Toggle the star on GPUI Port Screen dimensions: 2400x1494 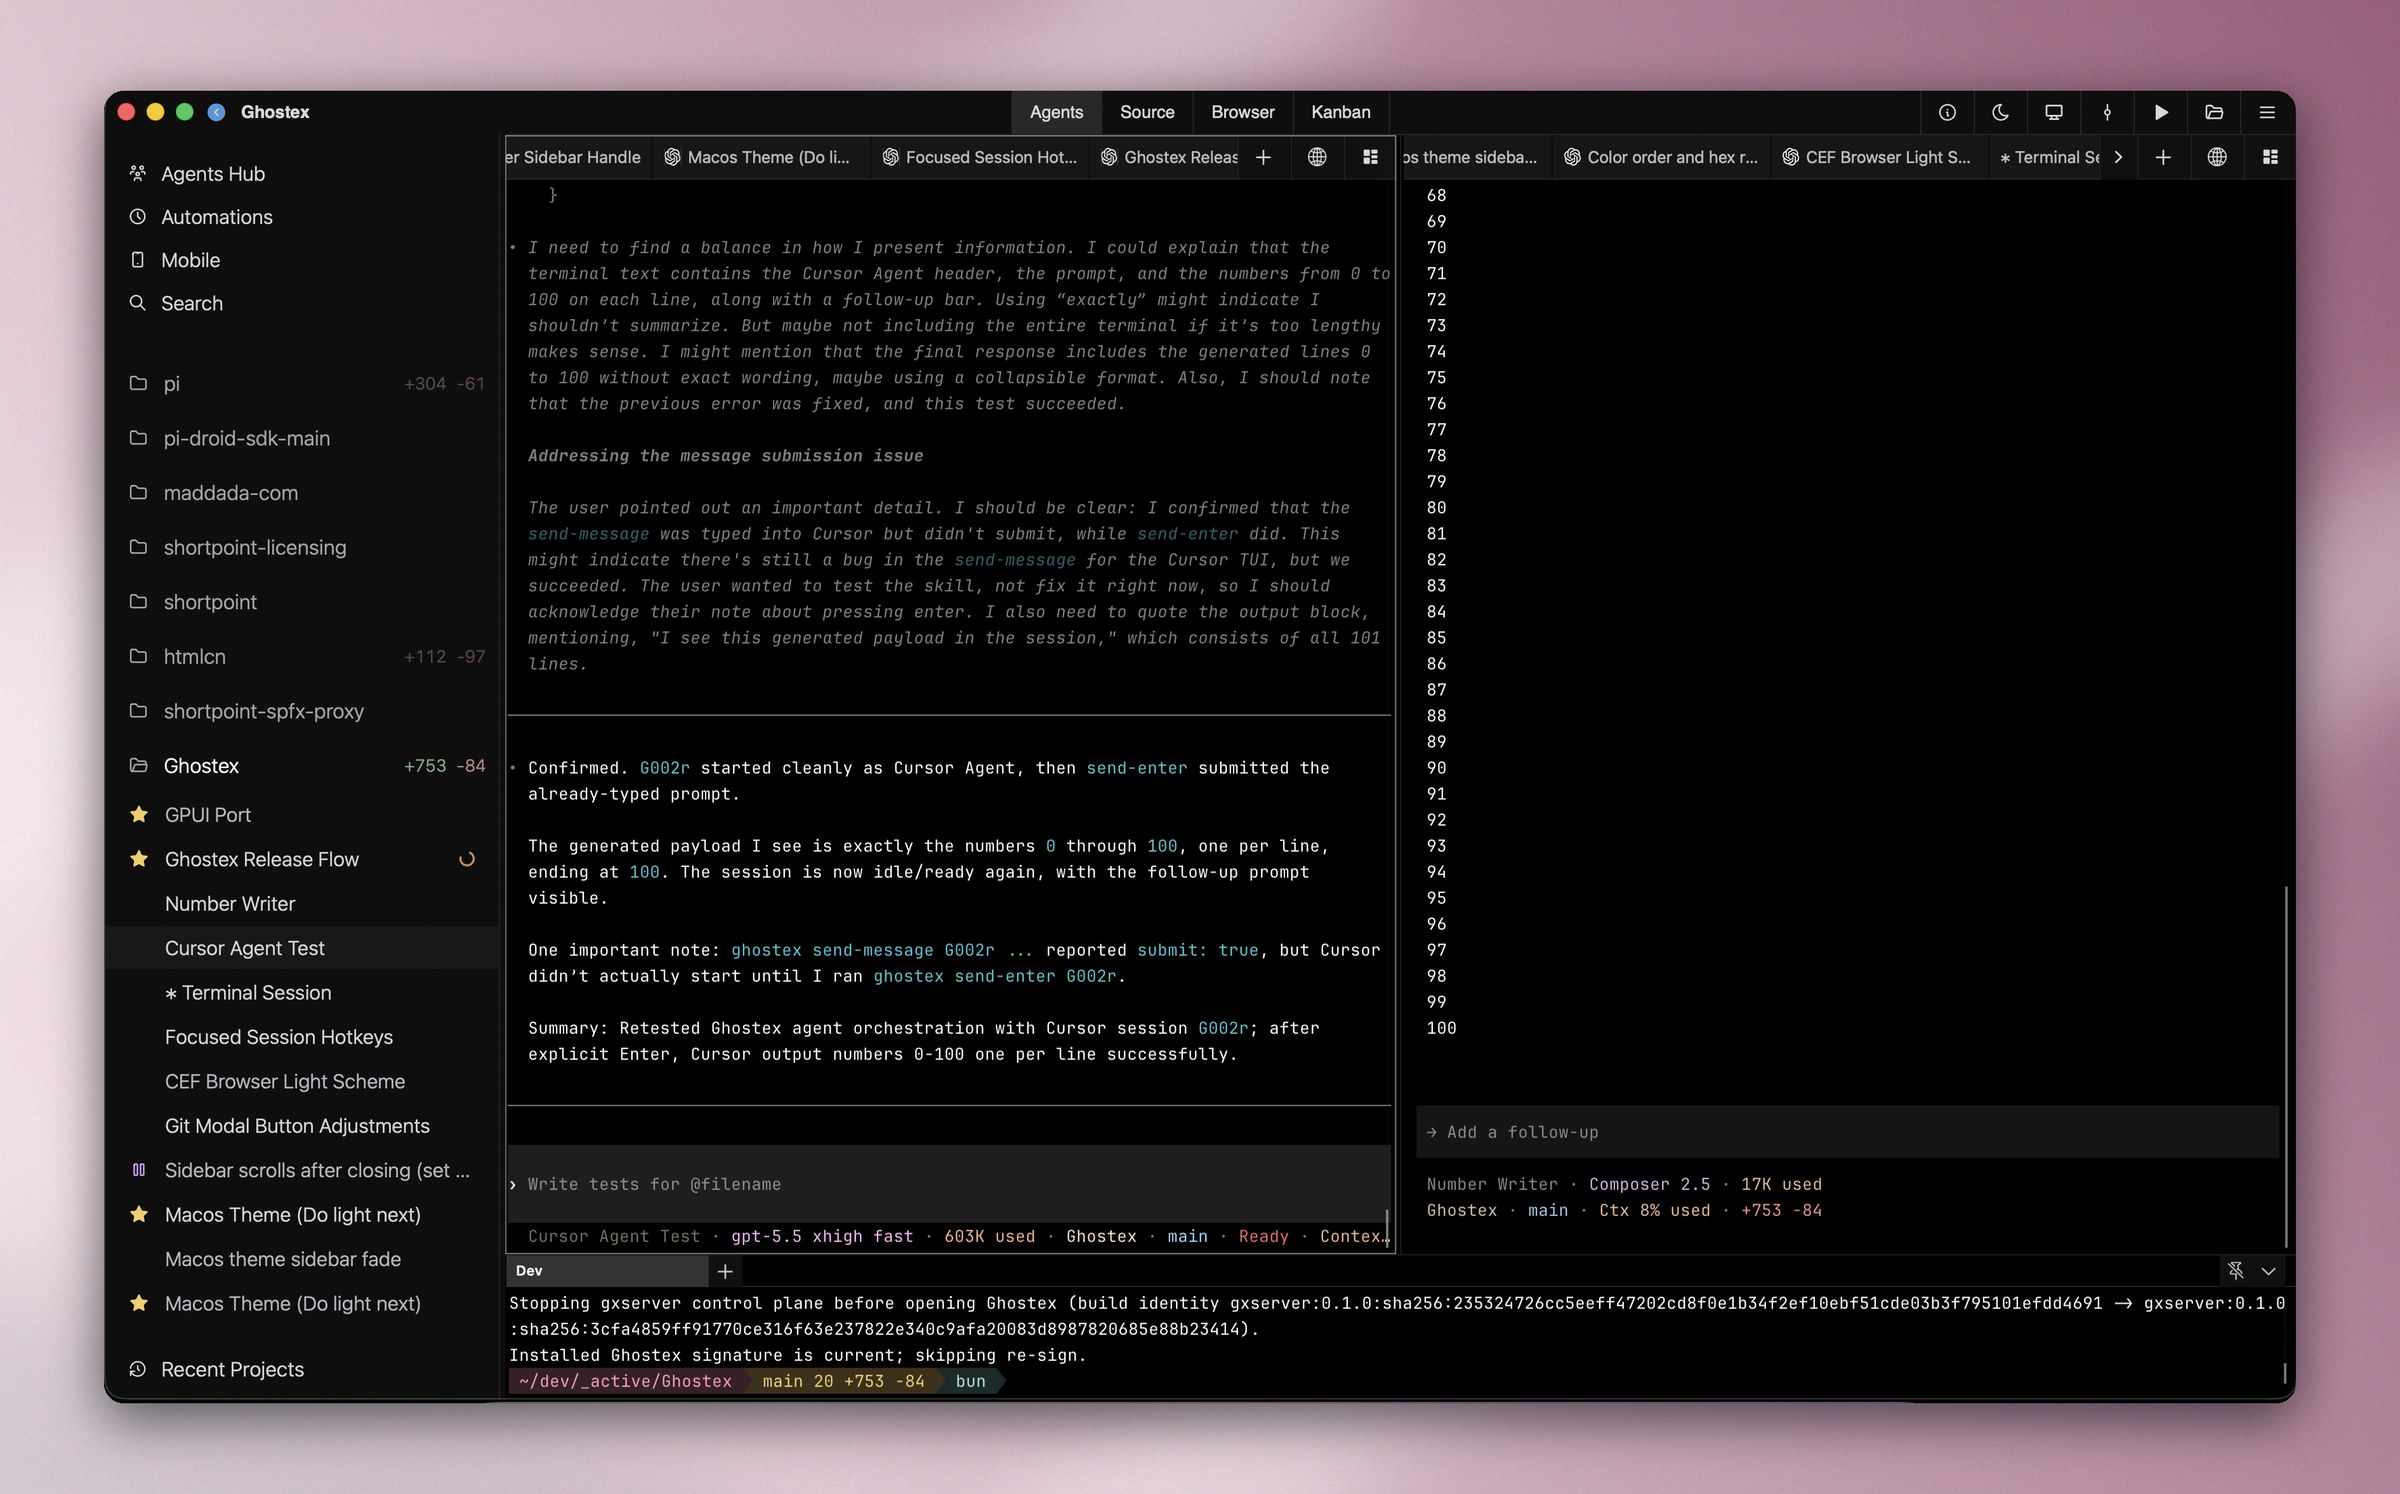tap(139, 815)
